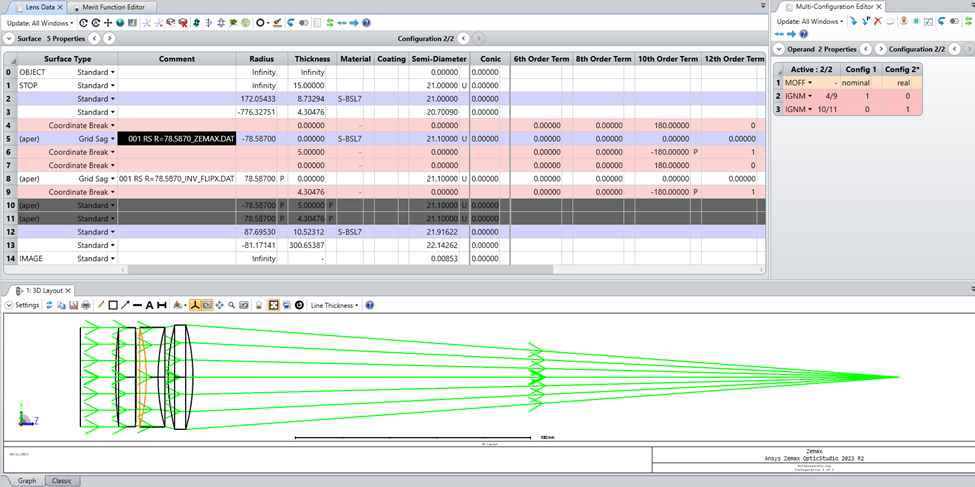Open the Update: All Windows dropdown in Lens Data
Screen dimensions: 975x487
pos(40,22)
